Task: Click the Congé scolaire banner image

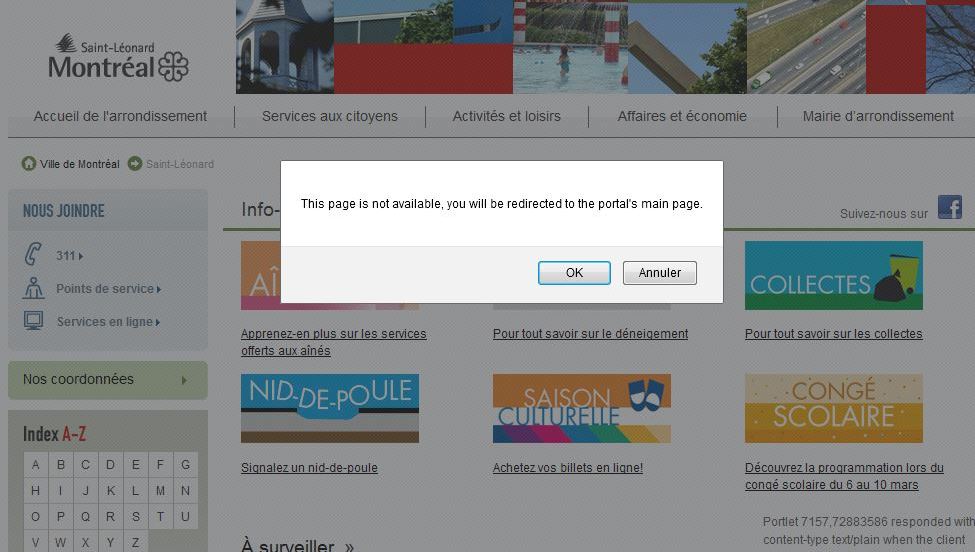Action: pos(833,408)
